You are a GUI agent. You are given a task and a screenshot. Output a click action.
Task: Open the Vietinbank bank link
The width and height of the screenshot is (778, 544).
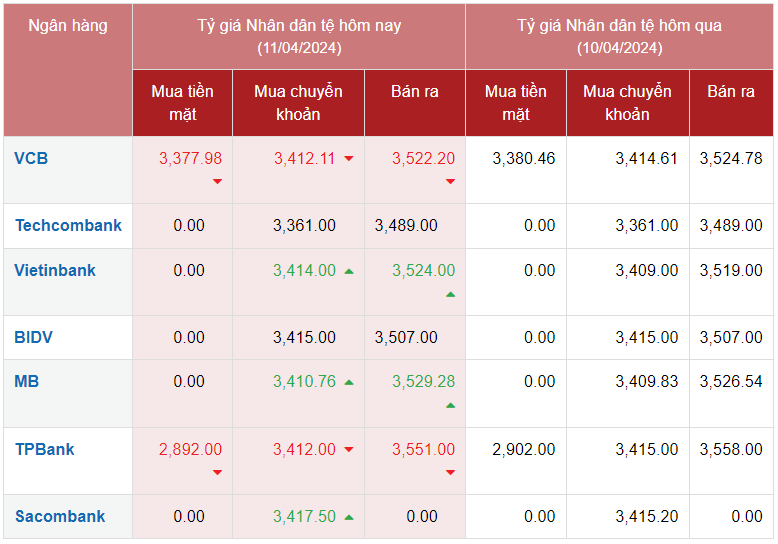pyautogui.click(x=55, y=270)
